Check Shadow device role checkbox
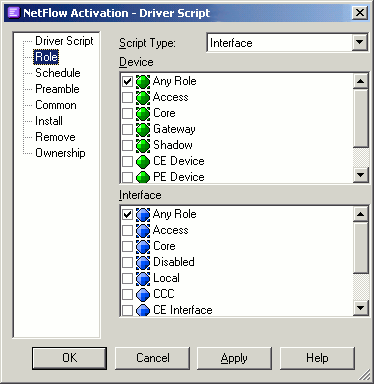 tap(127, 145)
